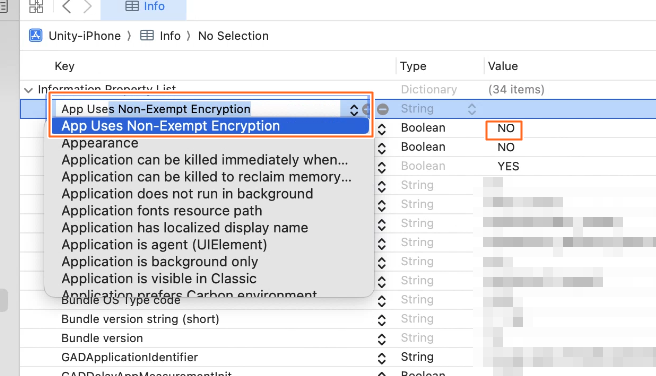Screen dimensions: 656x376
Task: Click the Value column header
Action: coord(502,66)
